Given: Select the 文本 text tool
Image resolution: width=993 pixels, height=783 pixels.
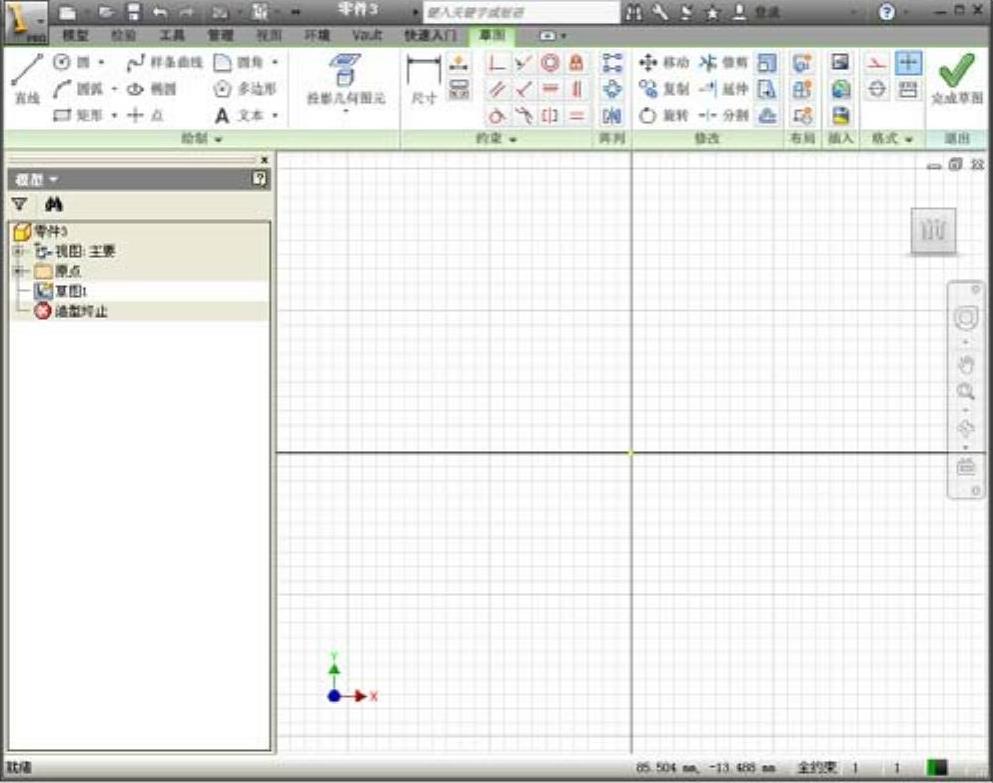Looking at the screenshot, I should click(x=239, y=115).
